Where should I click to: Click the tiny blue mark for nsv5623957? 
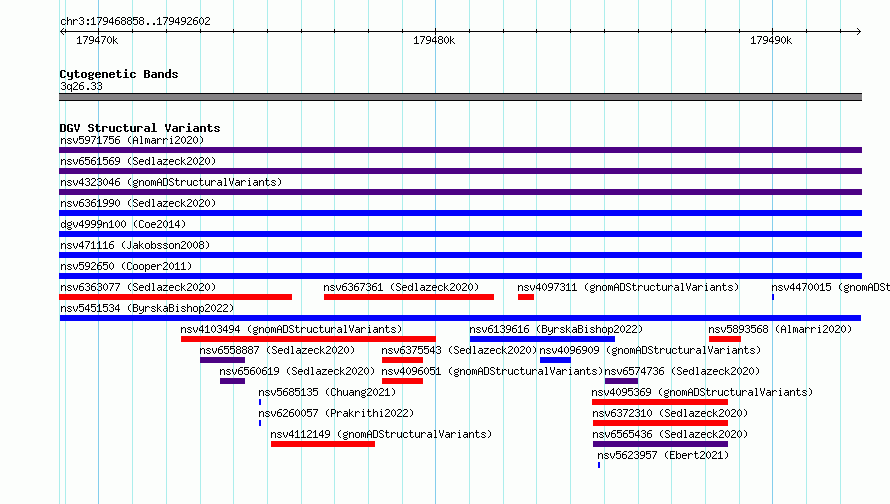599,465
